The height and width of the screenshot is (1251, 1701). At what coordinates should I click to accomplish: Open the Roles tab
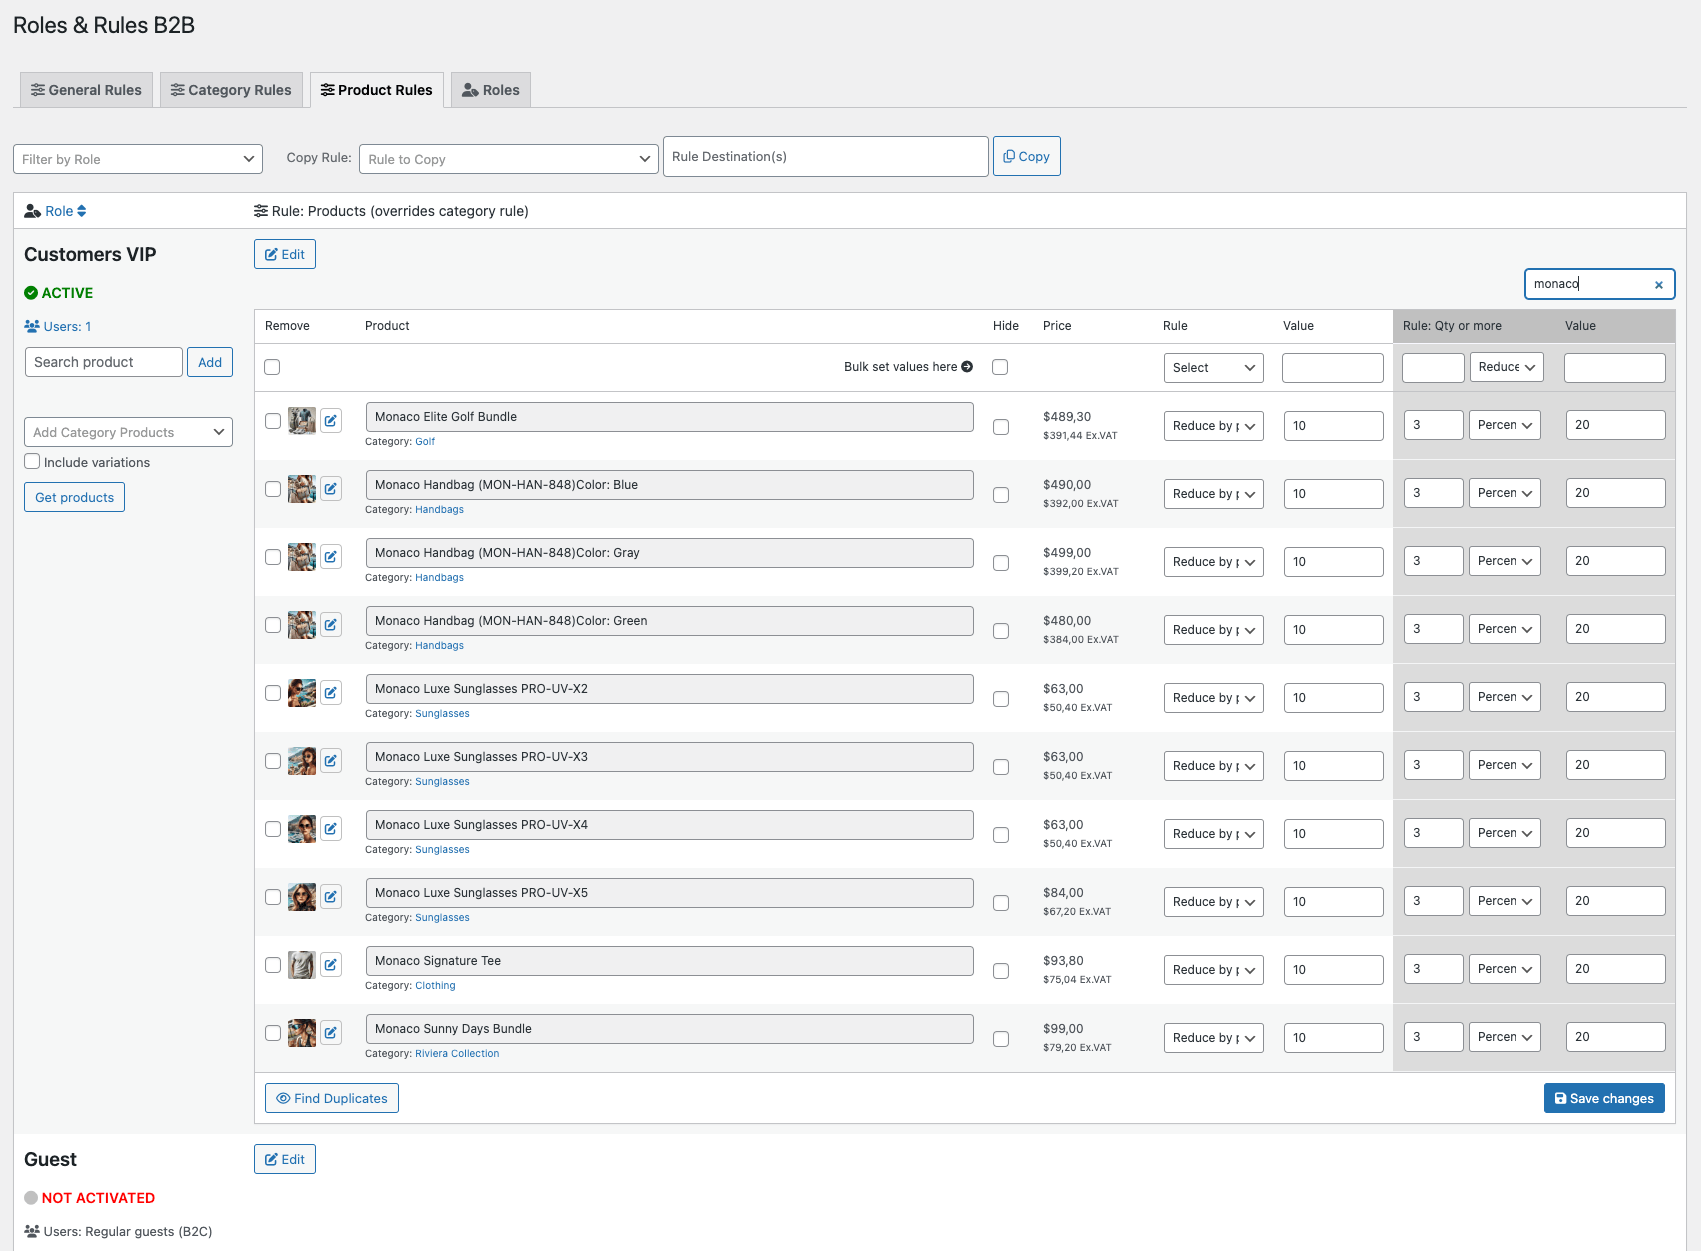click(491, 89)
